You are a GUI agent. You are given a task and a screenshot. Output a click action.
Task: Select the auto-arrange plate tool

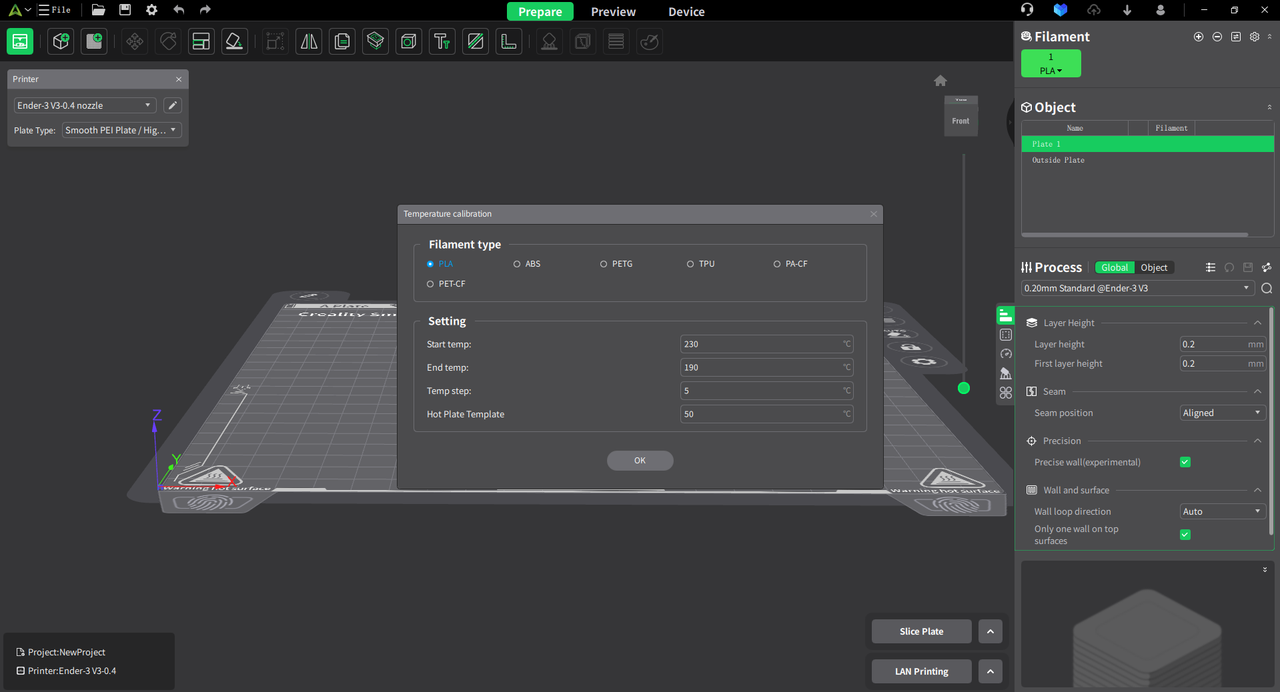[201, 41]
